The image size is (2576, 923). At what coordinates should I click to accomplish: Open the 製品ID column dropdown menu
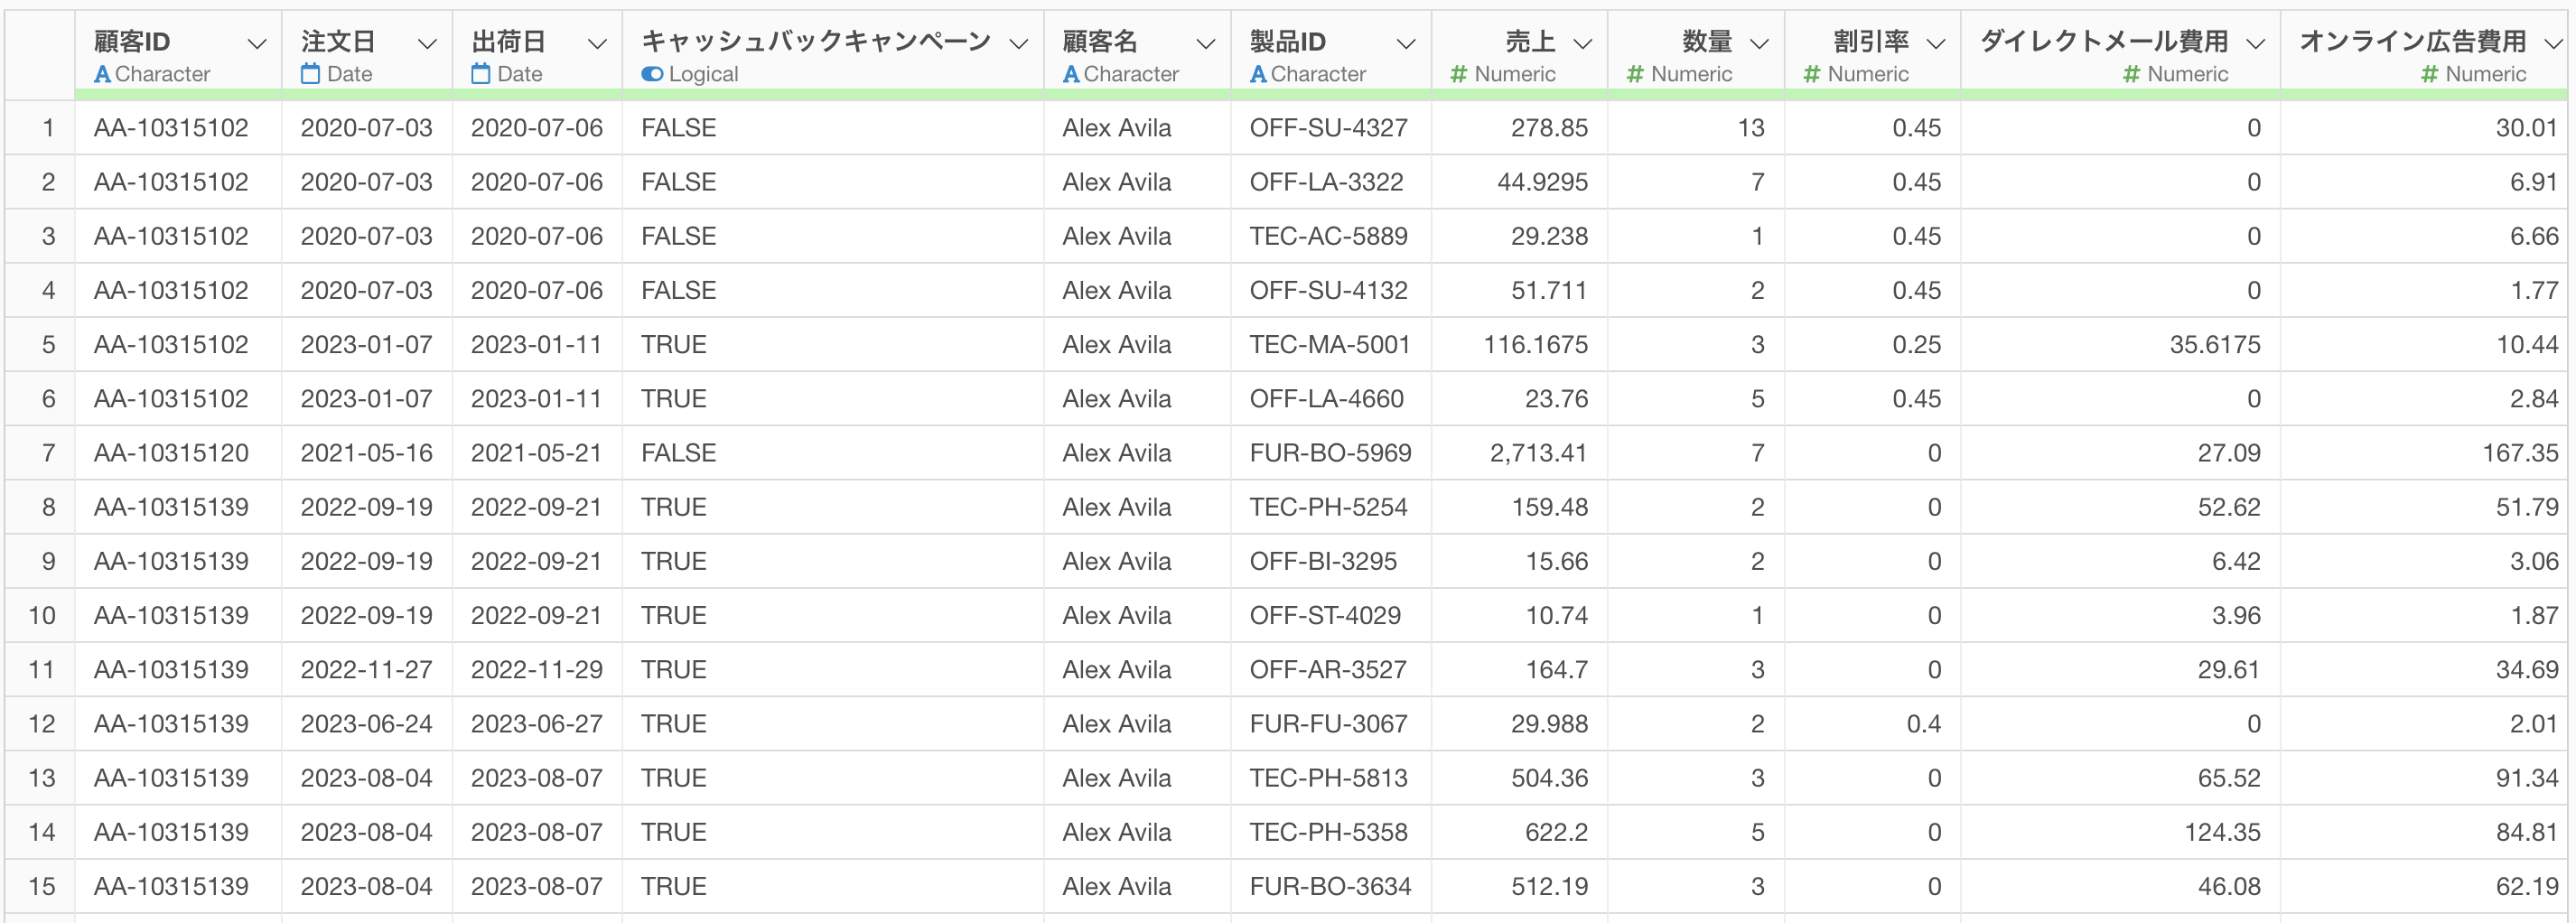click(x=1406, y=43)
